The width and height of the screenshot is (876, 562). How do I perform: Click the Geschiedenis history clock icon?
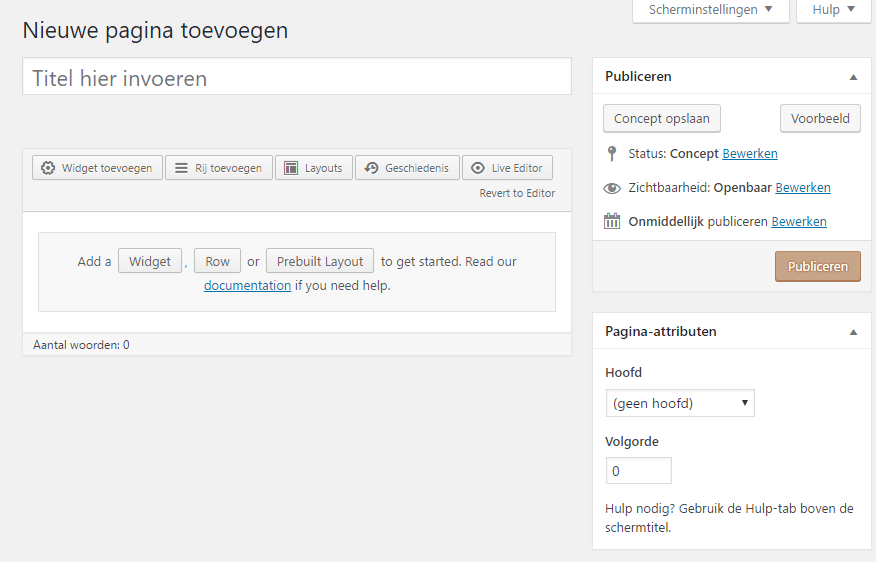372,168
